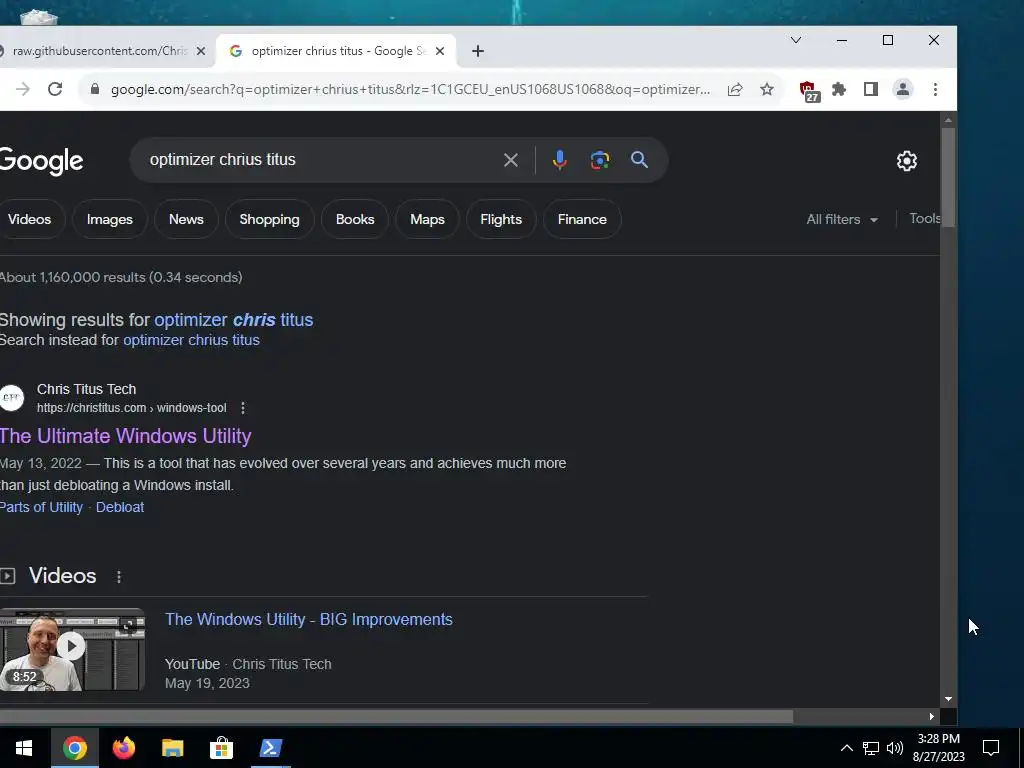Switch to raw.githubusercontent.com tab
The width and height of the screenshot is (1024, 768).
[x=99, y=51]
